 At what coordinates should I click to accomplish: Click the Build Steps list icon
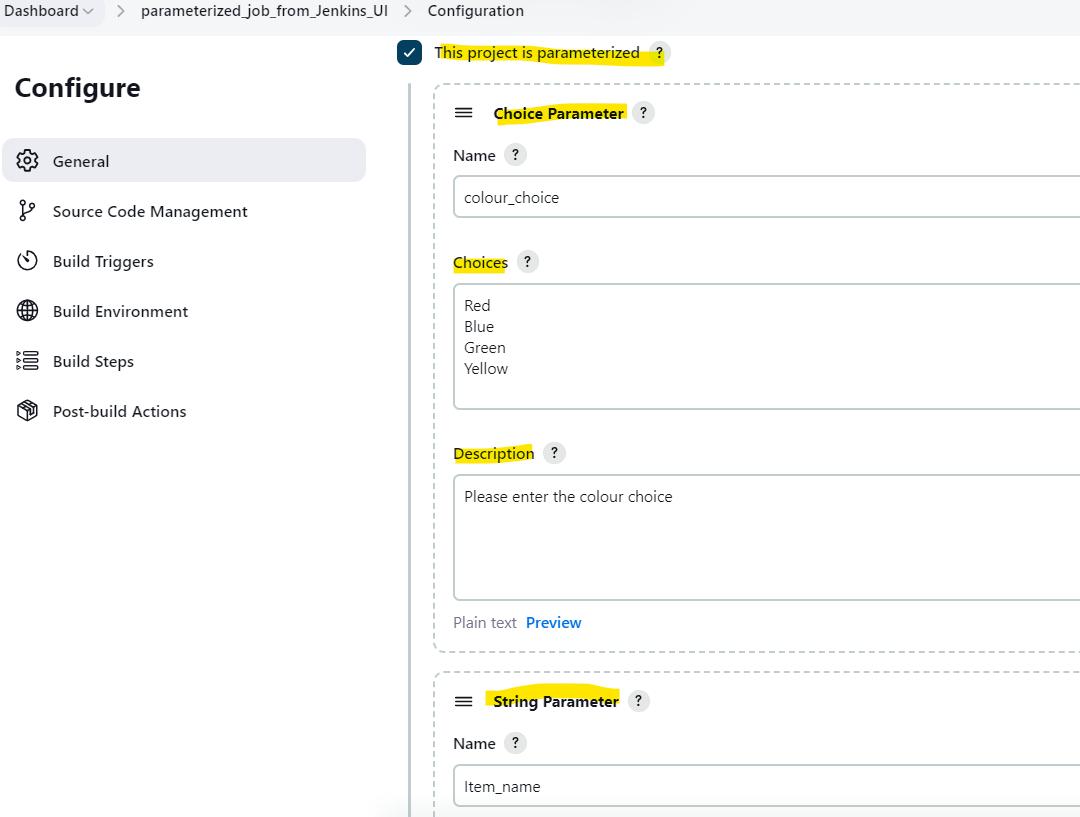28,361
